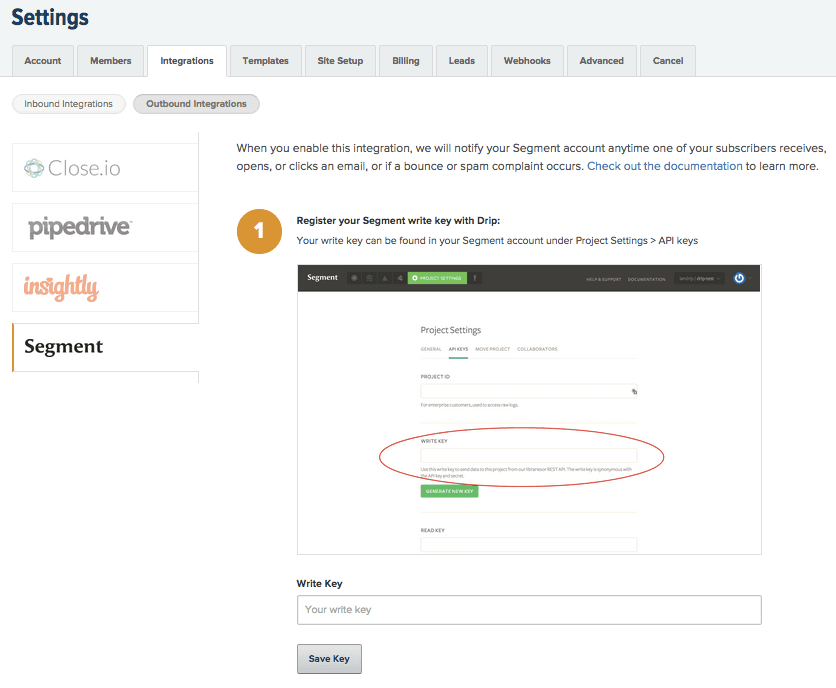
Task: Select Segment in the integrations sidebar
Action: coord(64,346)
